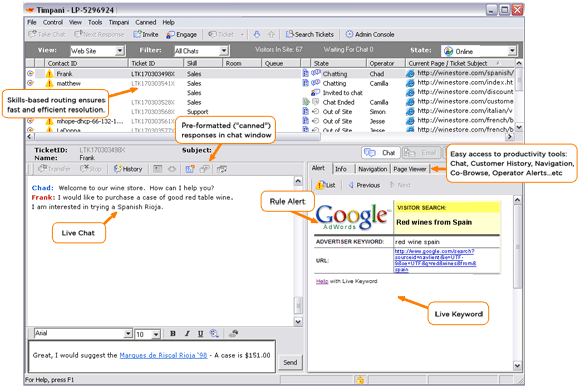Click the Take Chat toolbar button
580x387 pixels.
pos(47,34)
